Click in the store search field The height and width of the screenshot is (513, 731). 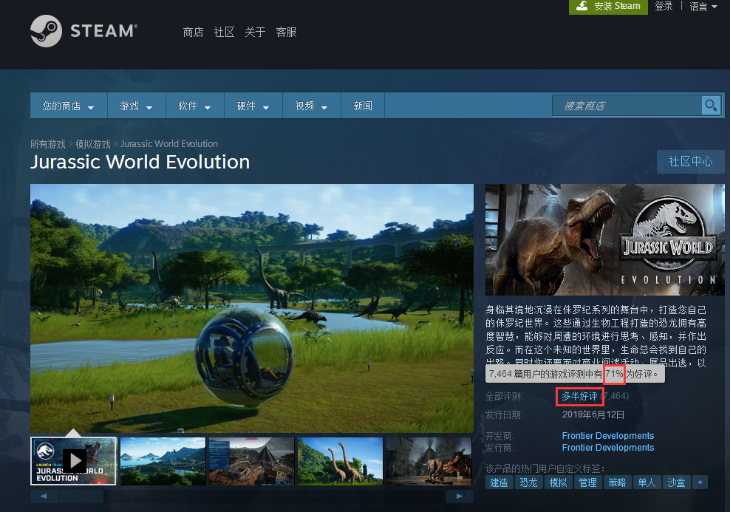627,105
